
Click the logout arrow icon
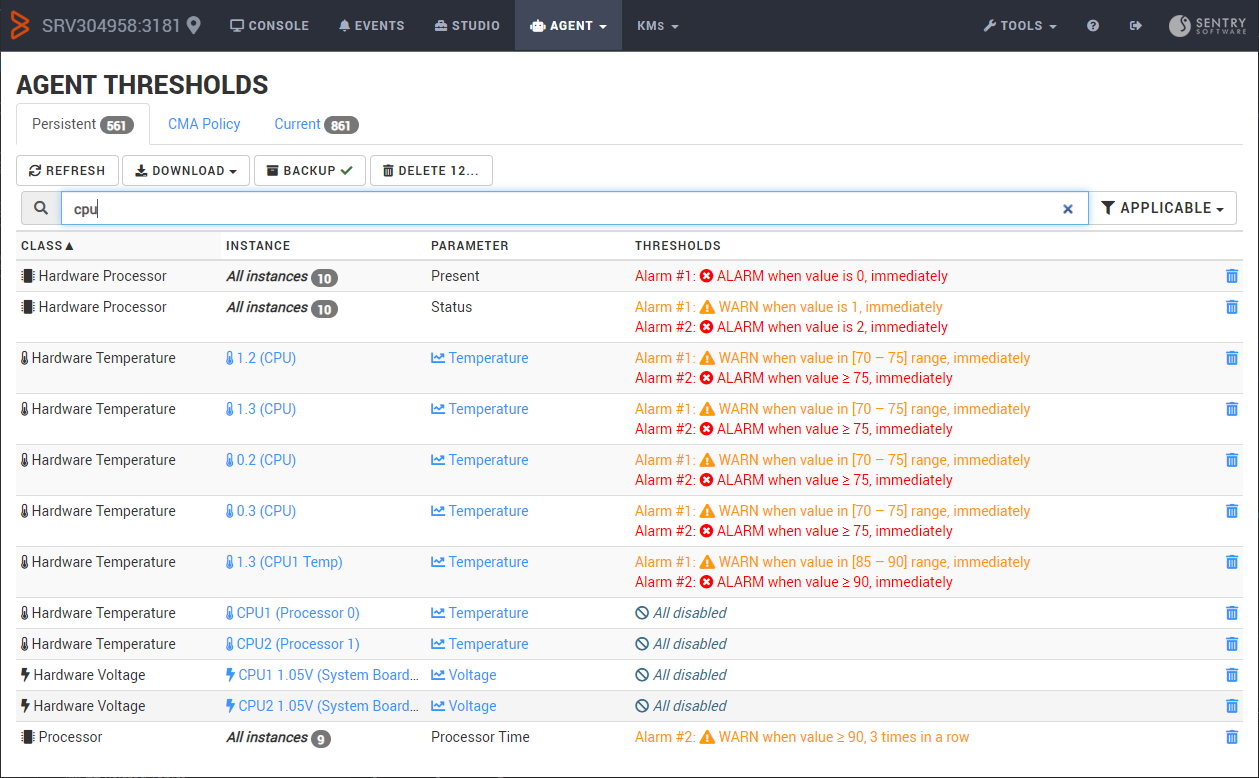(1135, 25)
